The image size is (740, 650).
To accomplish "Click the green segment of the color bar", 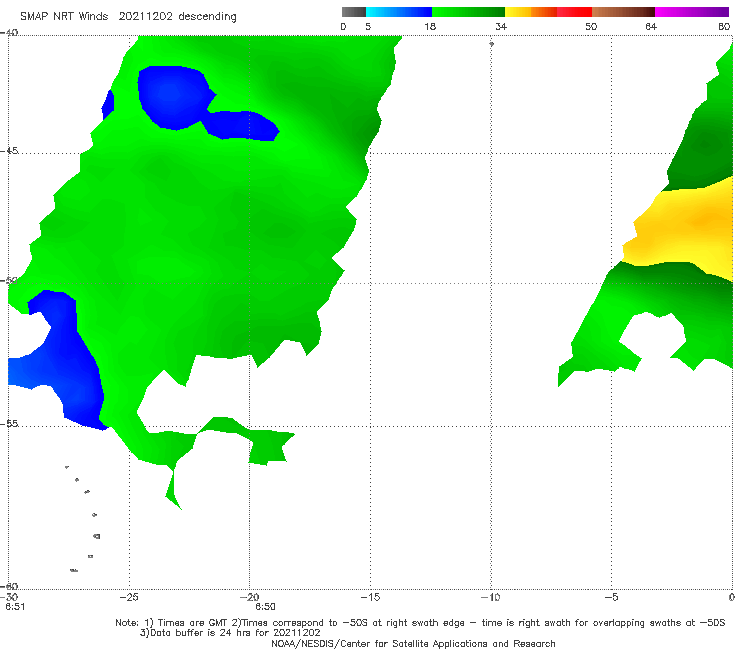I will coord(468,12).
